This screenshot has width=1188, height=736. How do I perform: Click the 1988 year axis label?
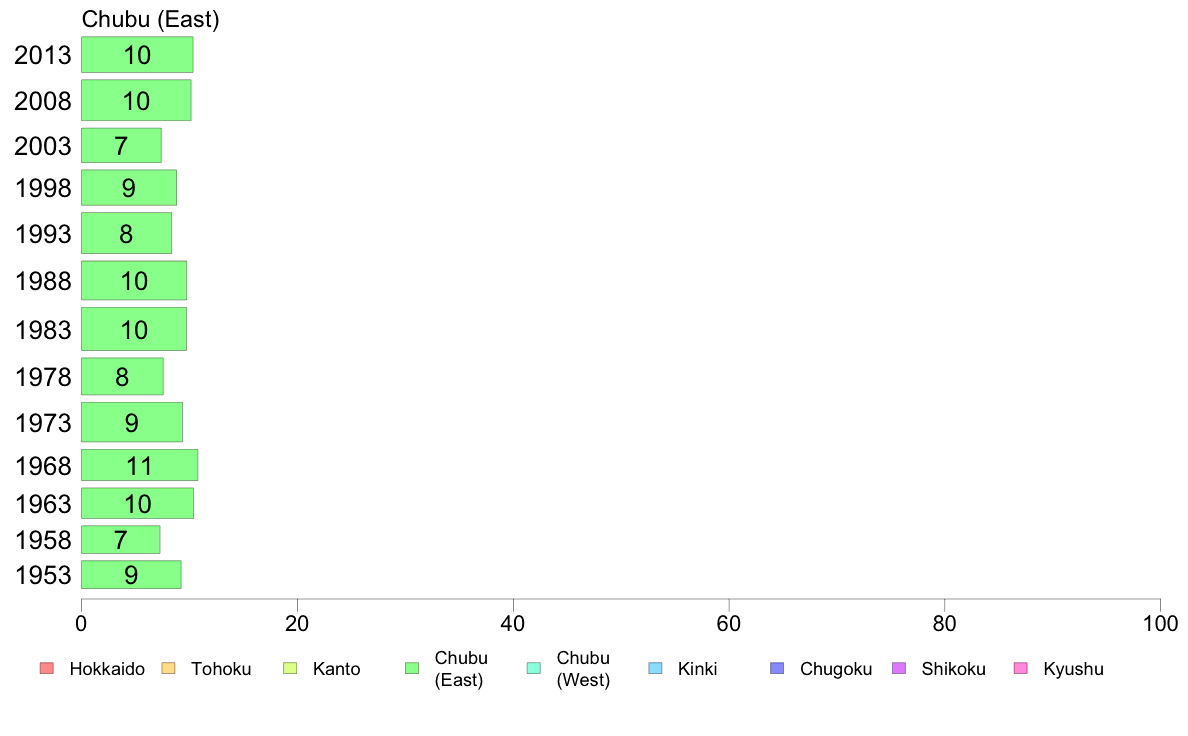tap(43, 281)
